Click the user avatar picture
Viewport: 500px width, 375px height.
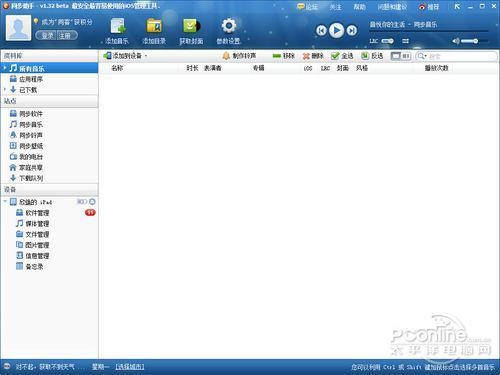(18, 28)
